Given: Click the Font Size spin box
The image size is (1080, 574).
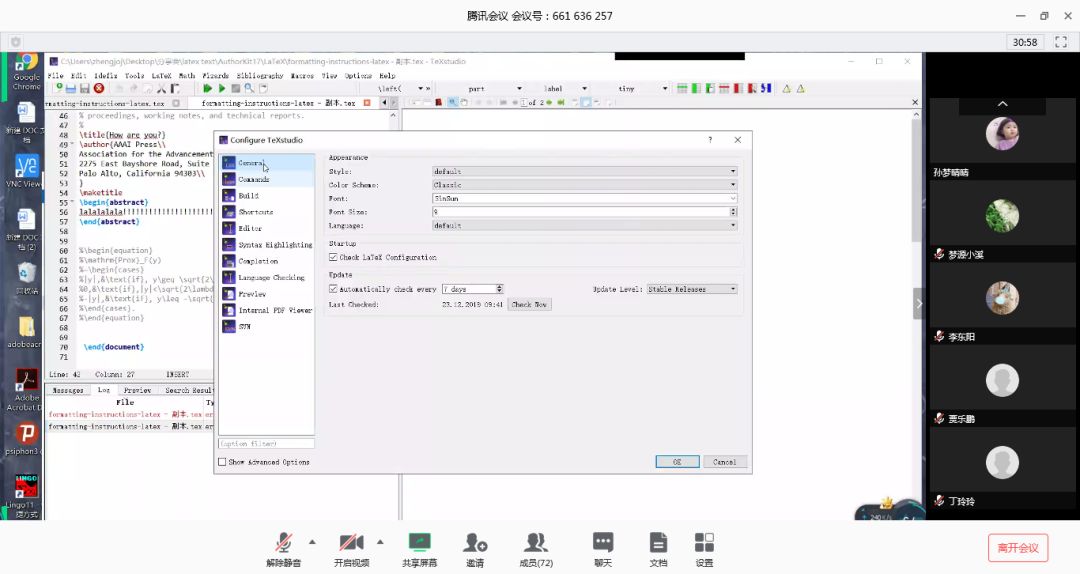Looking at the screenshot, I should coord(584,212).
